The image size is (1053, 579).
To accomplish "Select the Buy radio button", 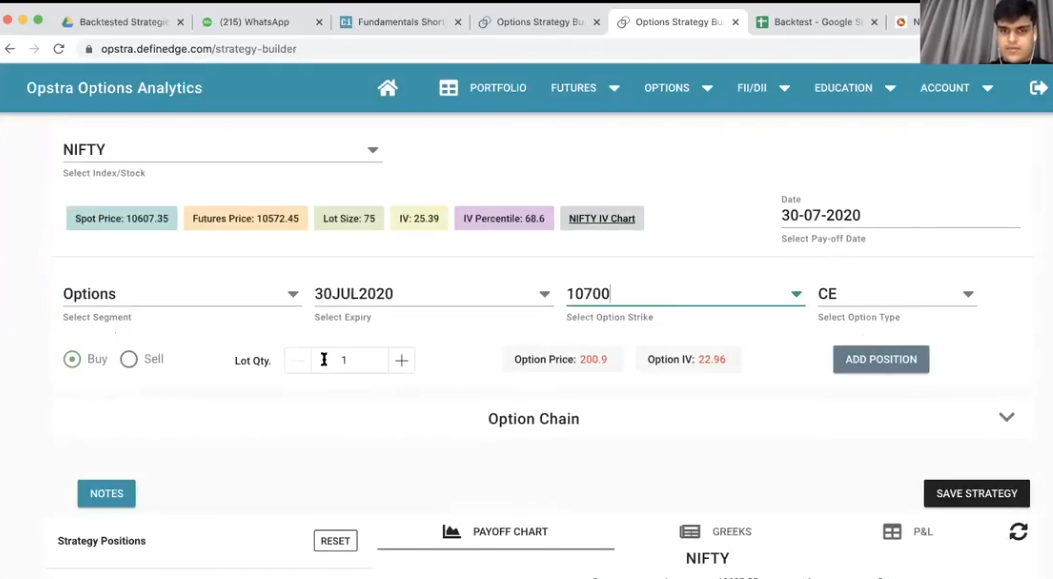I will 72,359.
